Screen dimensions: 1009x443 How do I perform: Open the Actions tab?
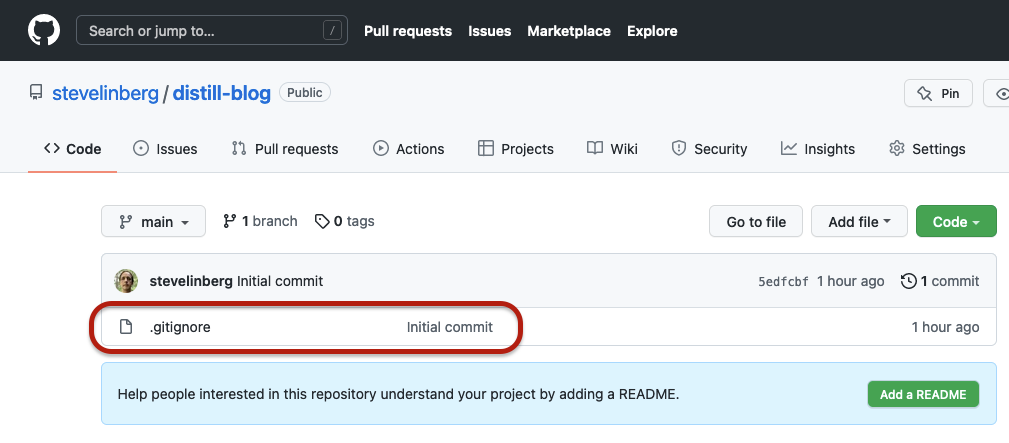click(x=409, y=149)
